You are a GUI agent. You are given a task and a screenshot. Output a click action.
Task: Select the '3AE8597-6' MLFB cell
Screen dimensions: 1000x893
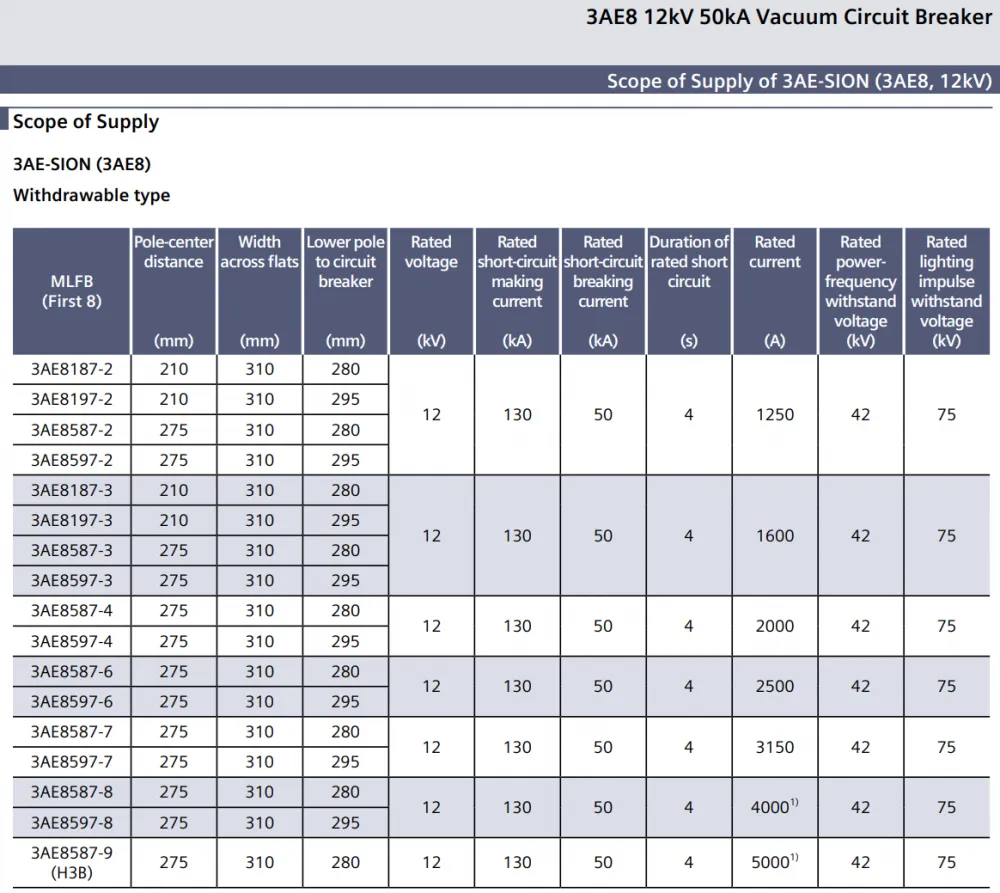[71, 702]
